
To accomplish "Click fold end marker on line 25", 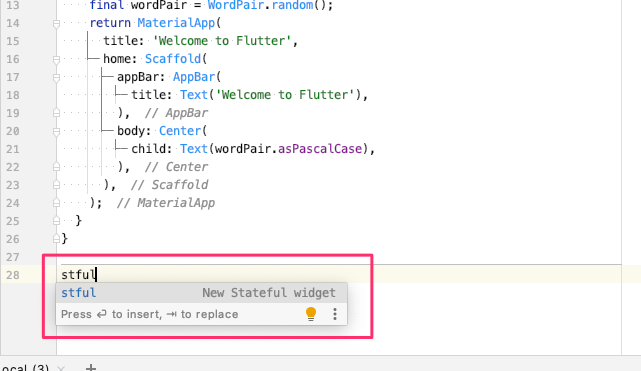I will (56, 221).
